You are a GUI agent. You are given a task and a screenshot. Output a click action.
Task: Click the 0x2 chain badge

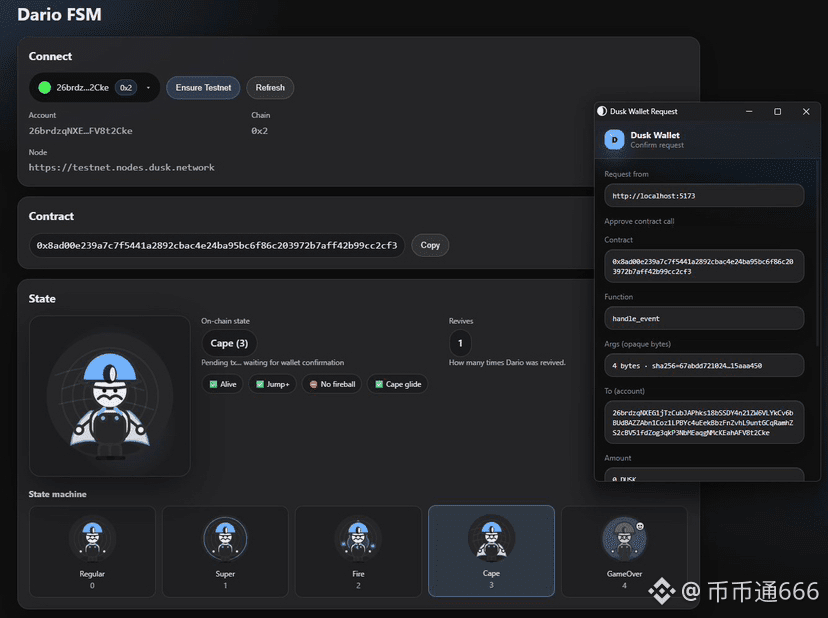126,88
